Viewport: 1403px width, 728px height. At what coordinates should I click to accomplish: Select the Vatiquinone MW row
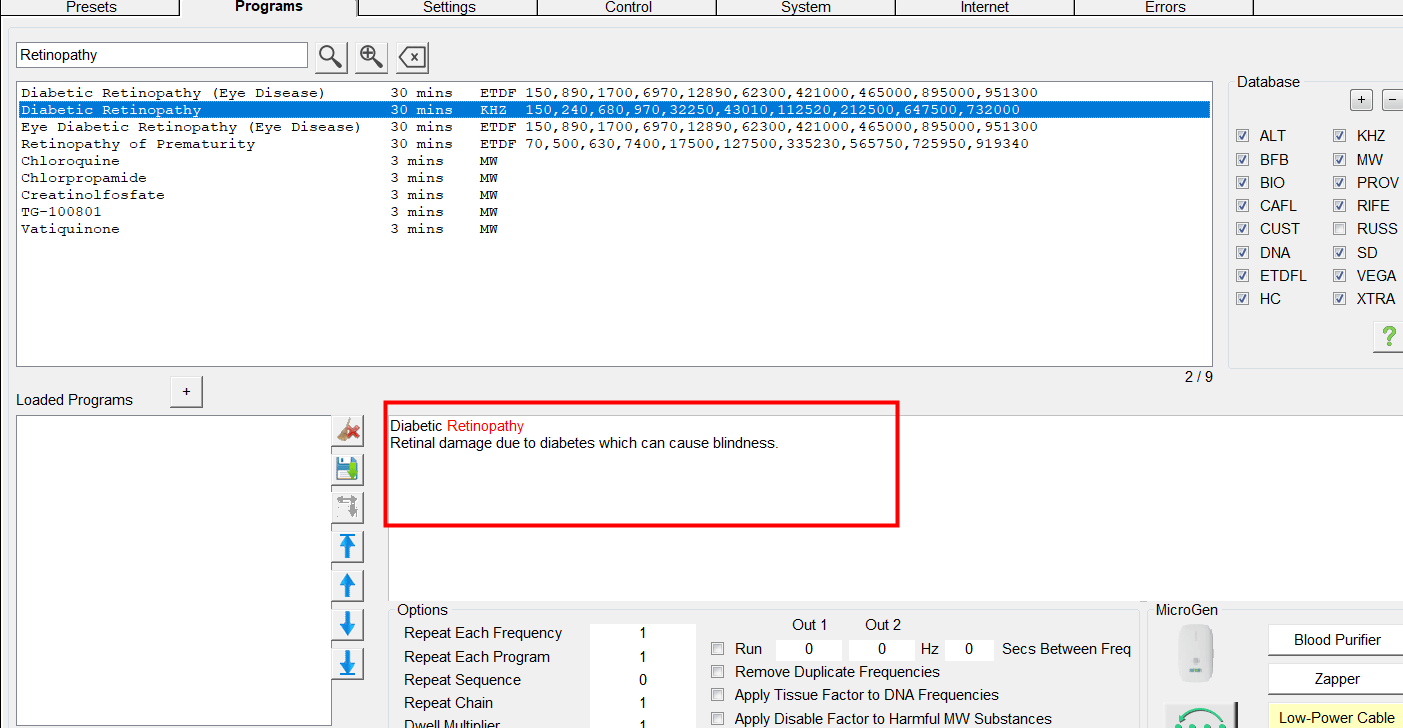click(x=614, y=229)
